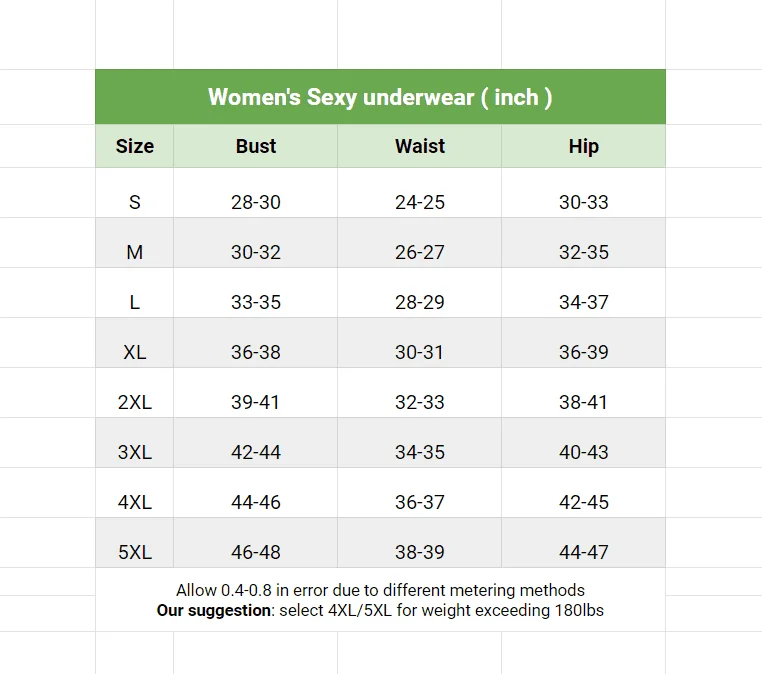The image size is (762, 674).
Task: Click the Our suggestion note below the table
Action: 380,610
